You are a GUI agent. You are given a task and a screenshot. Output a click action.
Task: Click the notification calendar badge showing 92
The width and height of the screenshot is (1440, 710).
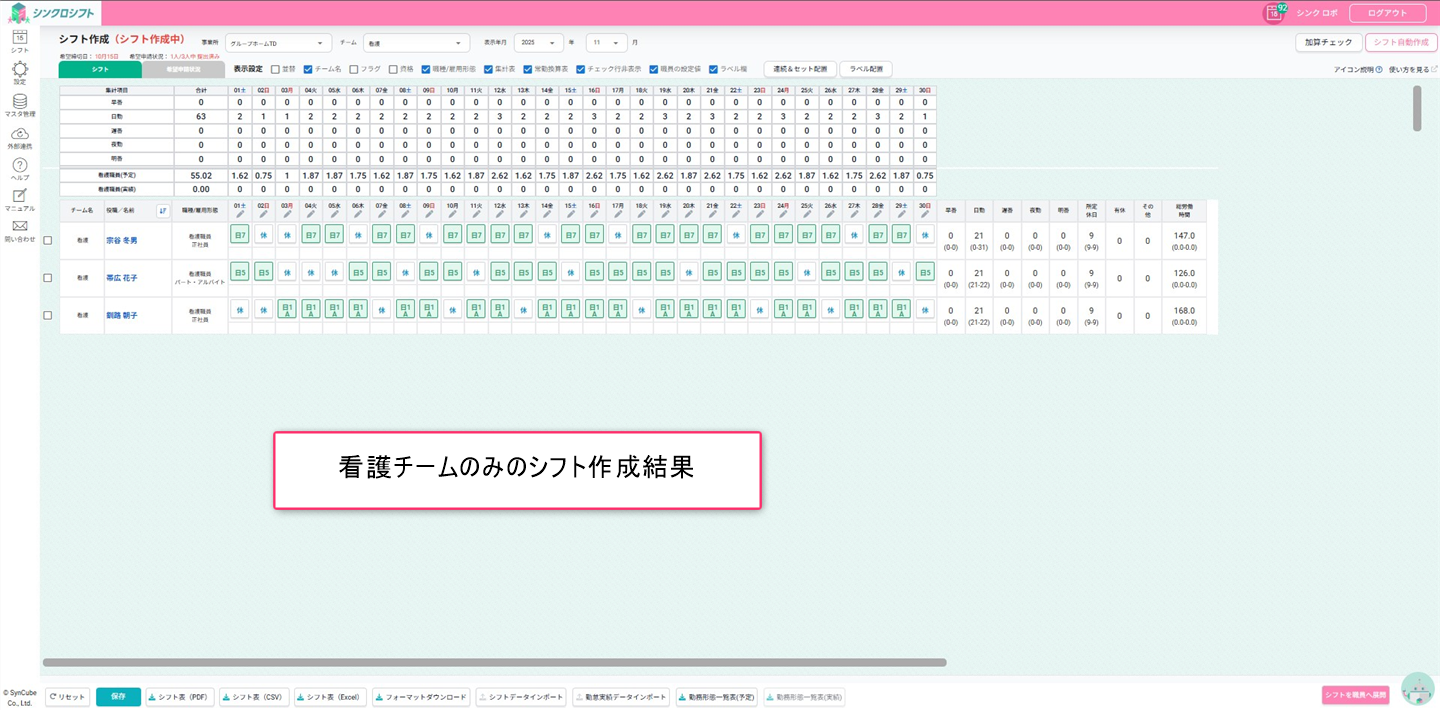coord(1274,13)
